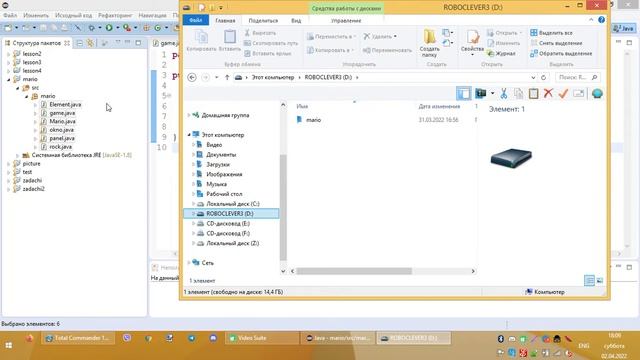Click the green Run button in Eclipse toolbar
Viewport: 640px width, 360px height.
tap(109, 28)
